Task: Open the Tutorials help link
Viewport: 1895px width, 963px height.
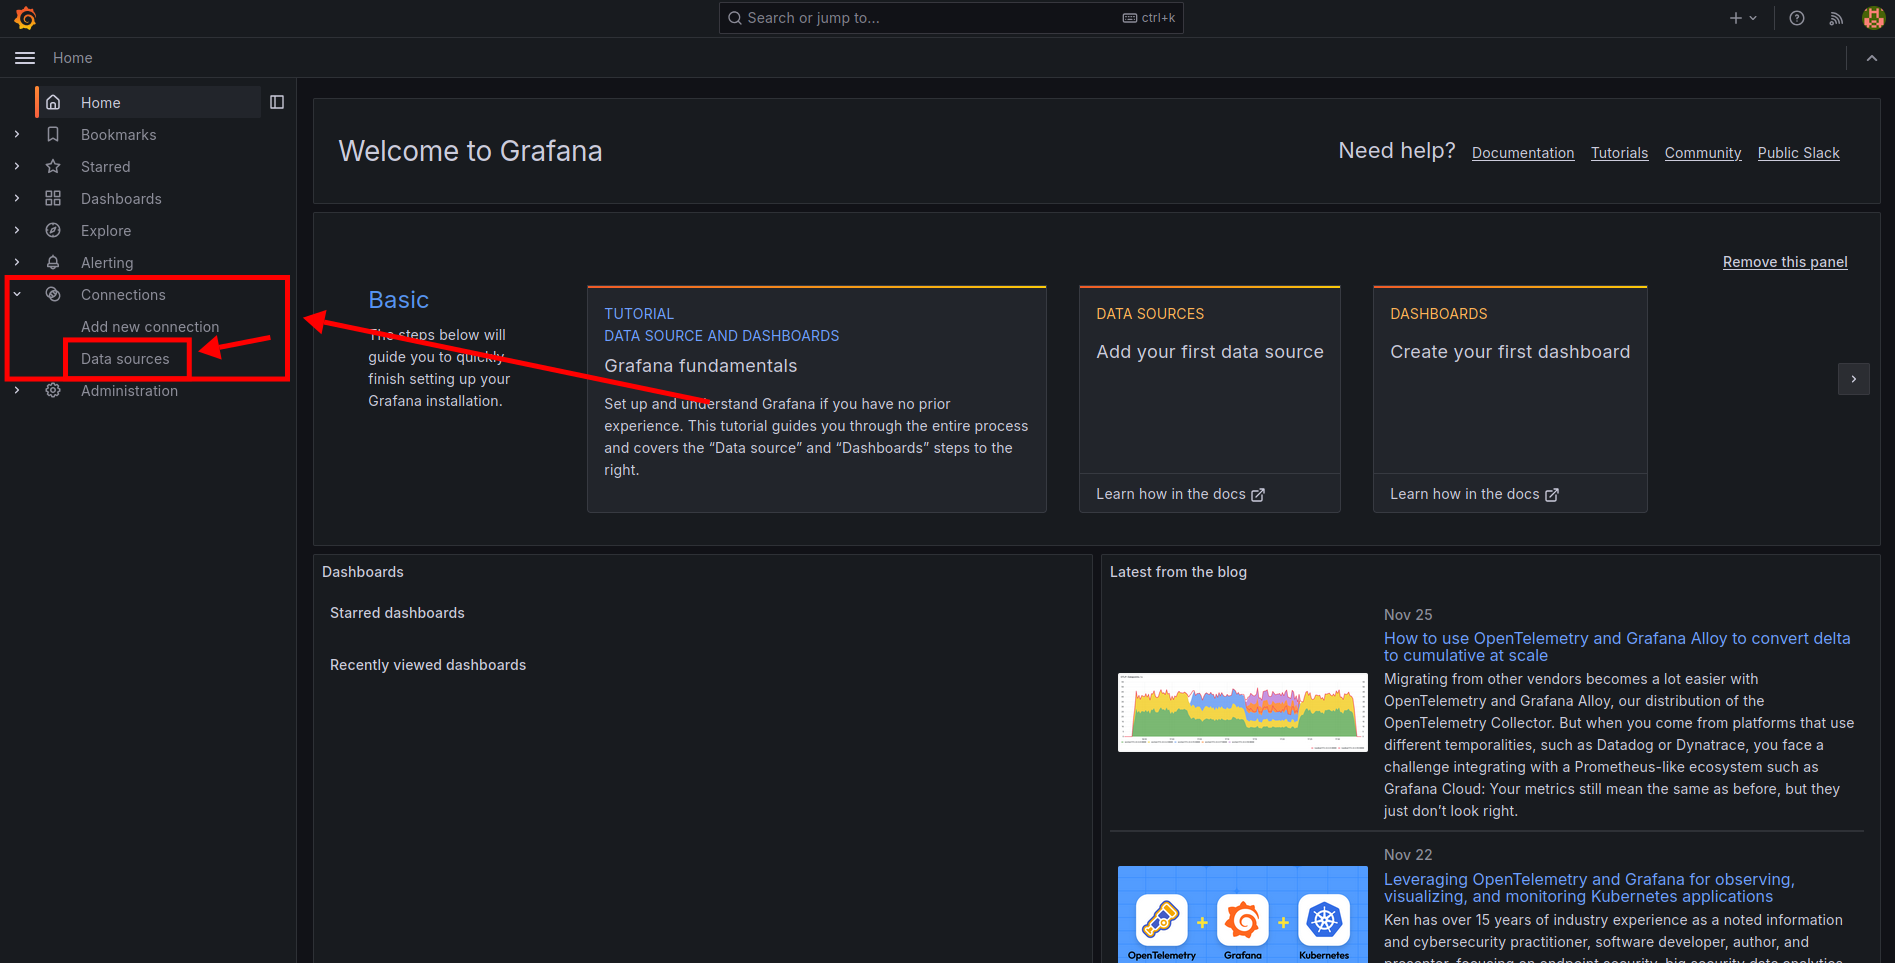Action: point(1620,153)
